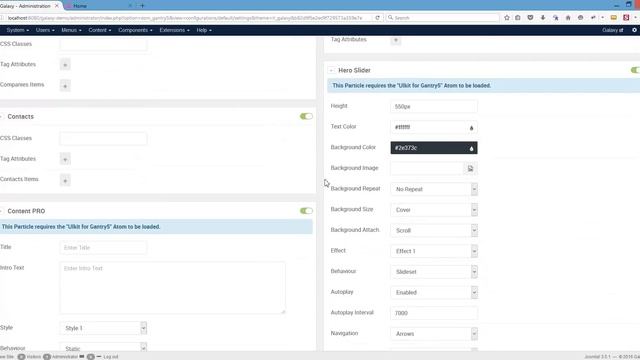This screenshot has width=640, height=360.
Task: Click the browser Search box
Action: [x=443, y=18]
